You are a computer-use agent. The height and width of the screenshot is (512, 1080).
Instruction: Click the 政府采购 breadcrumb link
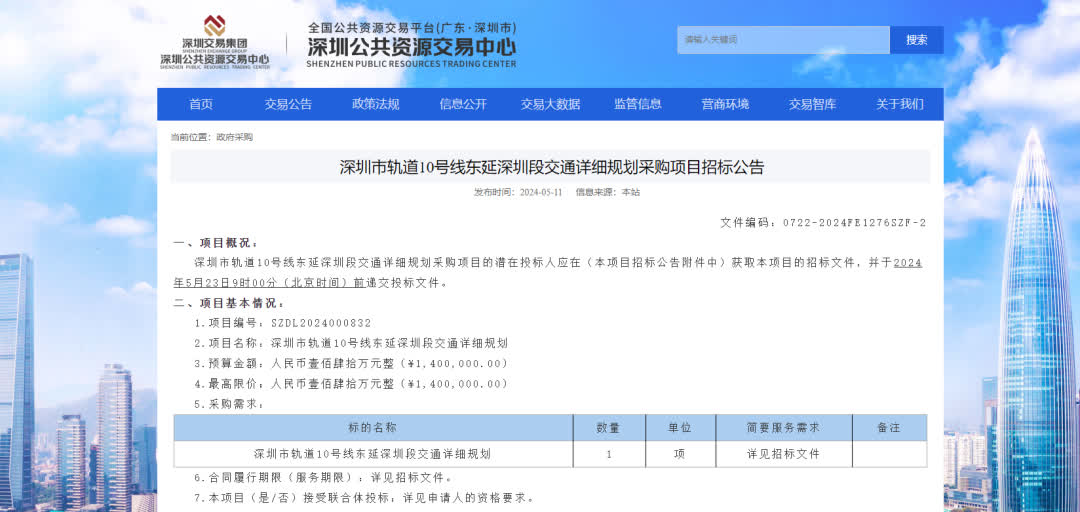click(x=235, y=137)
